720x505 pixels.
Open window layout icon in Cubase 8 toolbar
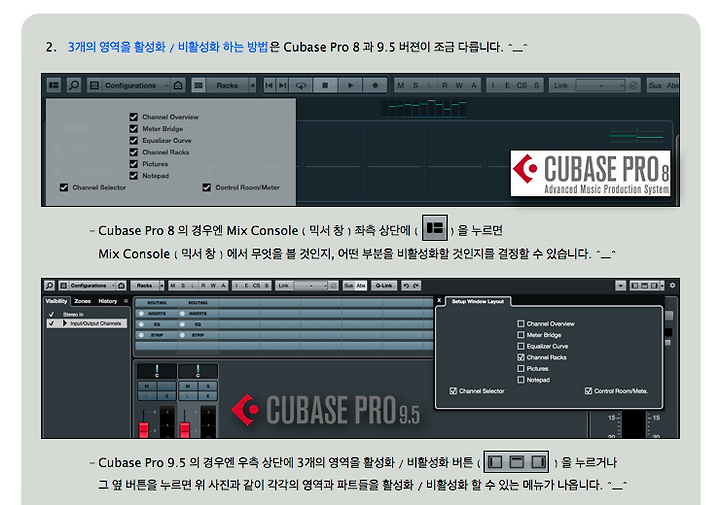tap(54, 85)
